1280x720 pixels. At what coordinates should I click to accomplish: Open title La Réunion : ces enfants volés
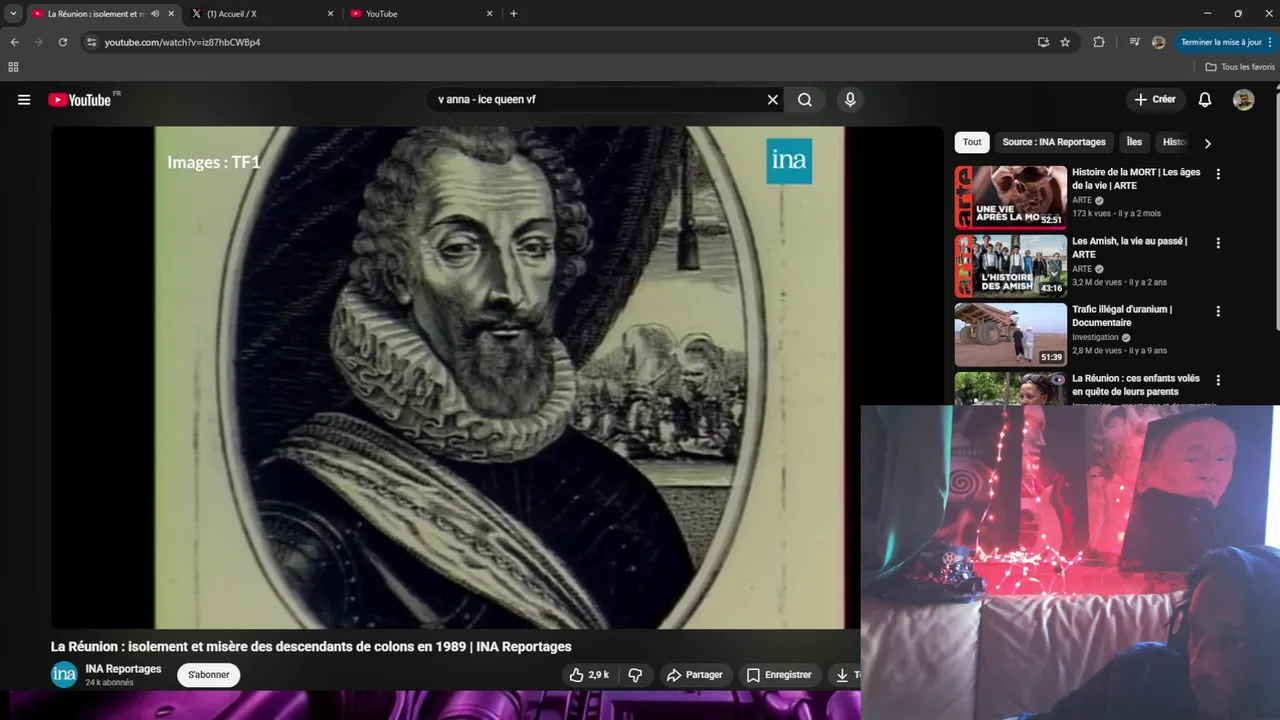coord(1135,385)
